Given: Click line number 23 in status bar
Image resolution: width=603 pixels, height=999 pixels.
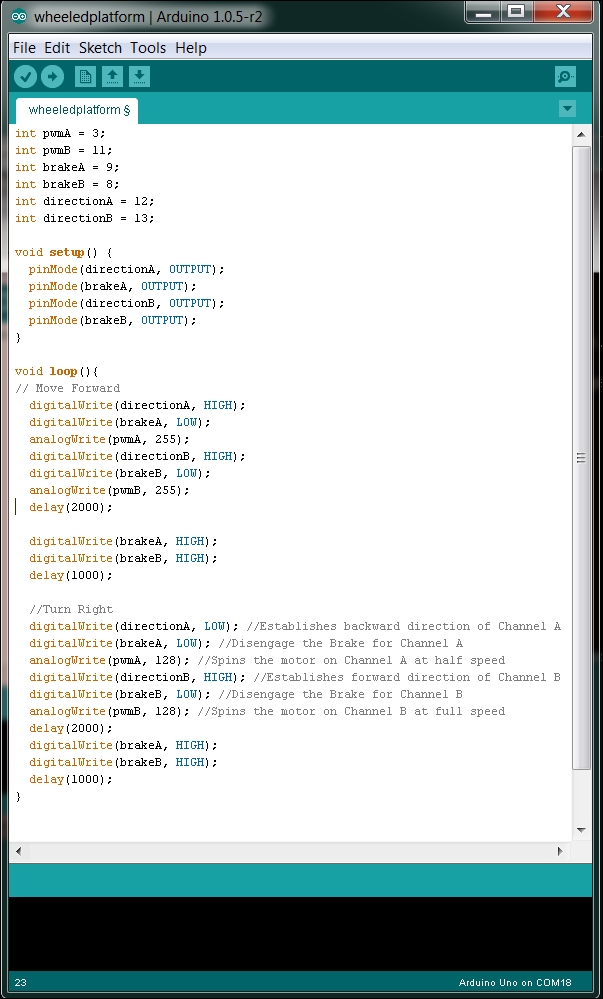Looking at the screenshot, I should 20,982.
